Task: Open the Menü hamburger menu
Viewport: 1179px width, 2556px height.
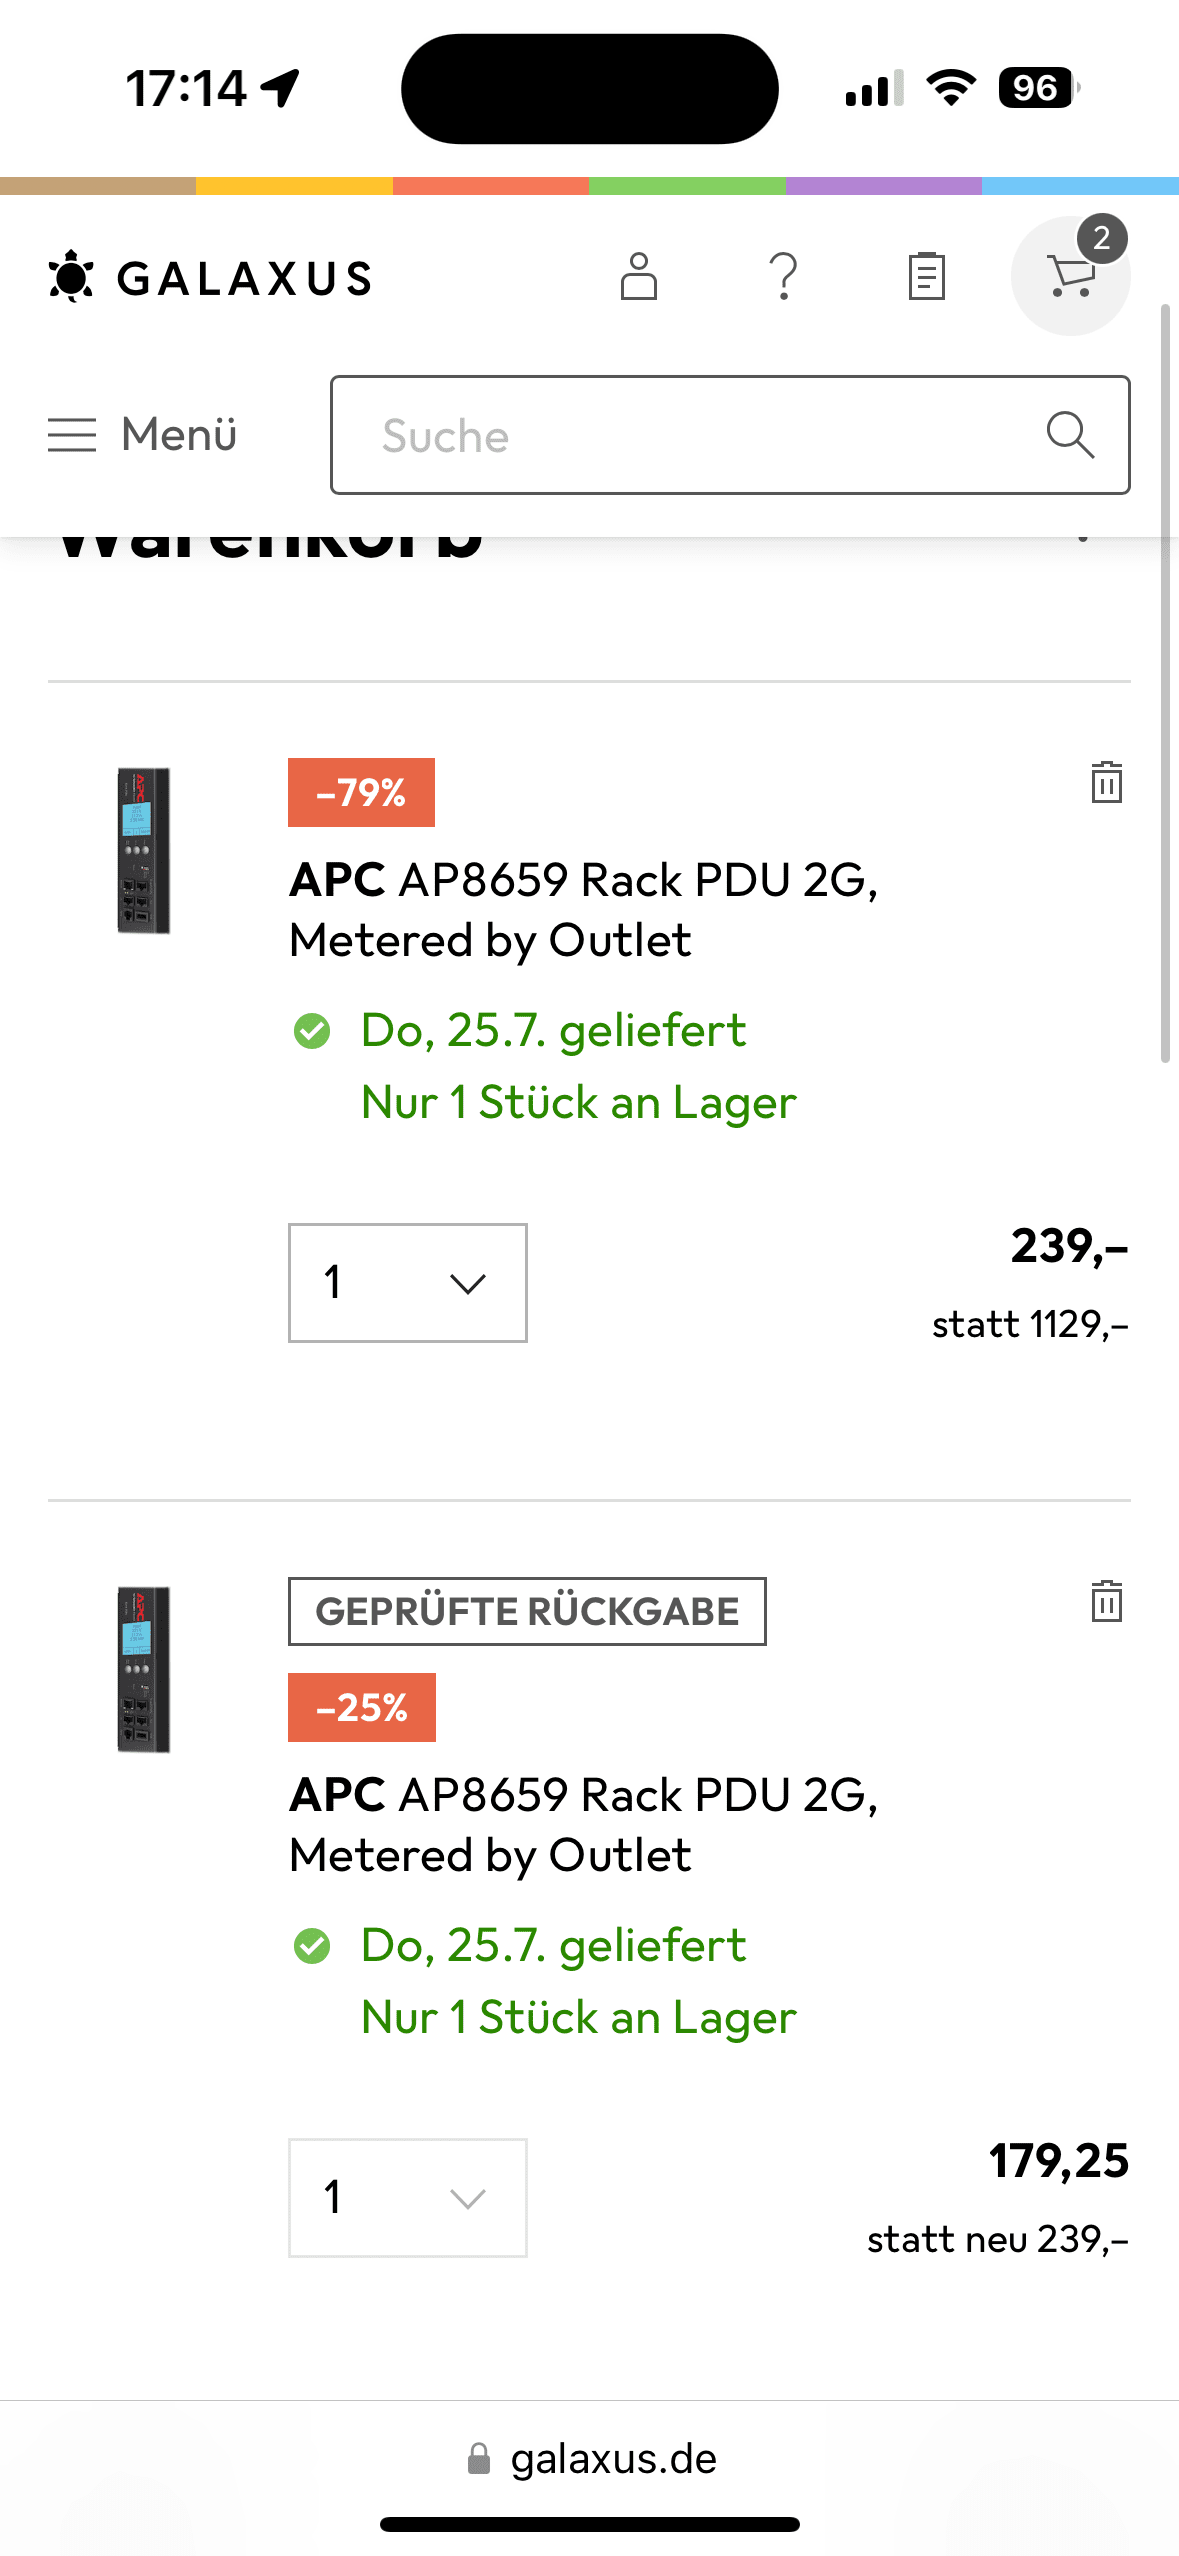Action: tap(142, 435)
